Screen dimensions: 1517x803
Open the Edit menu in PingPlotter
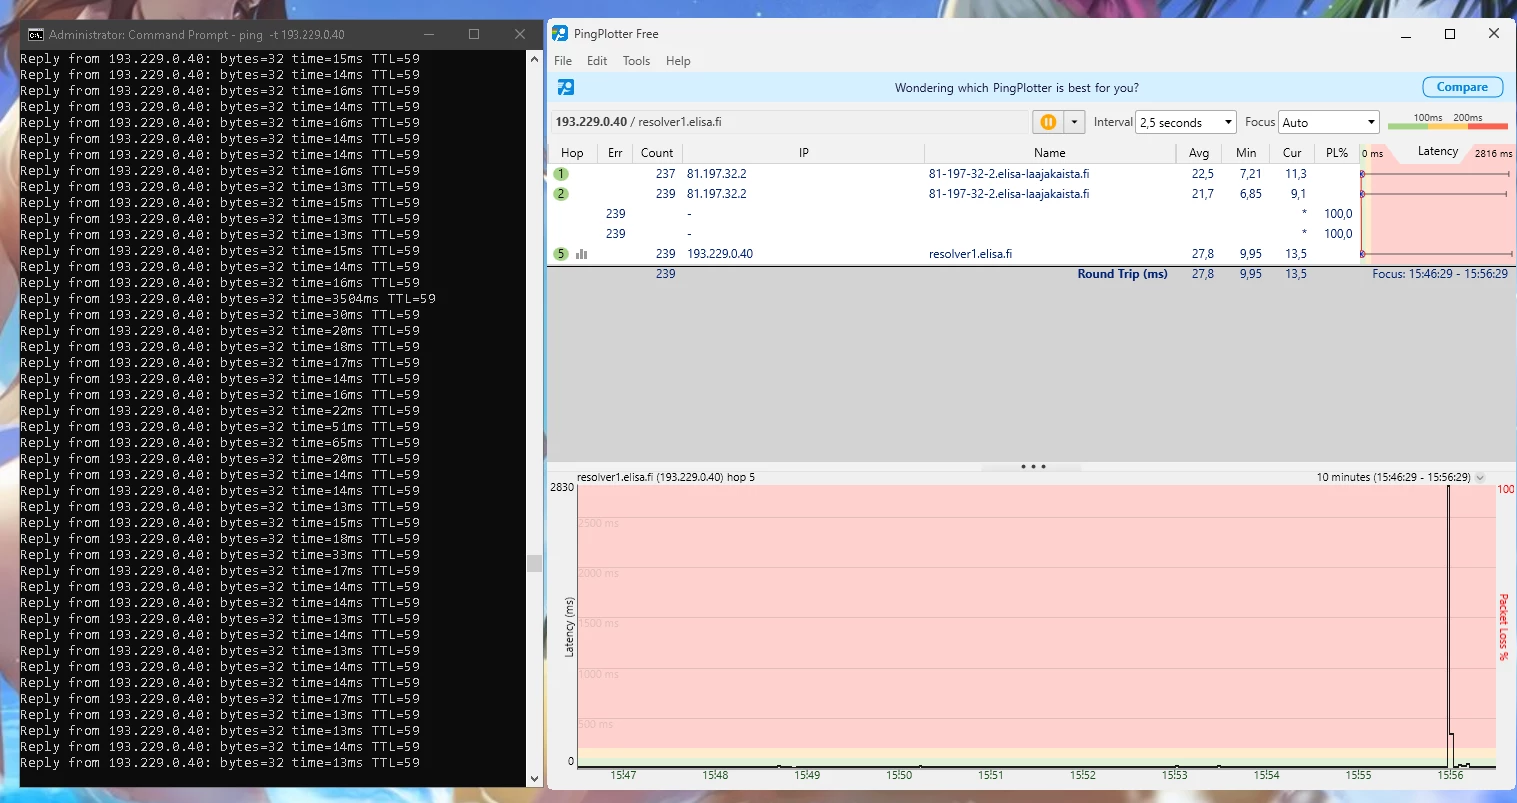click(597, 61)
